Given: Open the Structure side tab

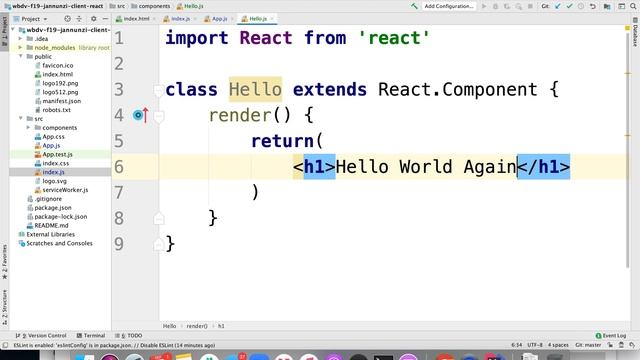Looking at the screenshot, I should (x=4, y=307).
